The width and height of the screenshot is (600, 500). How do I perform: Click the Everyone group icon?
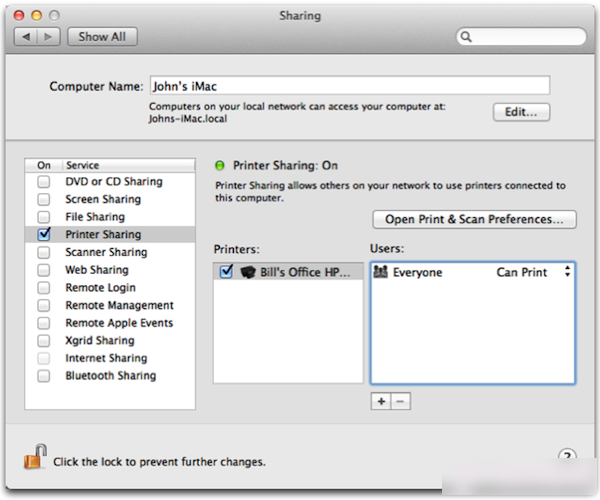coord(380,272)
